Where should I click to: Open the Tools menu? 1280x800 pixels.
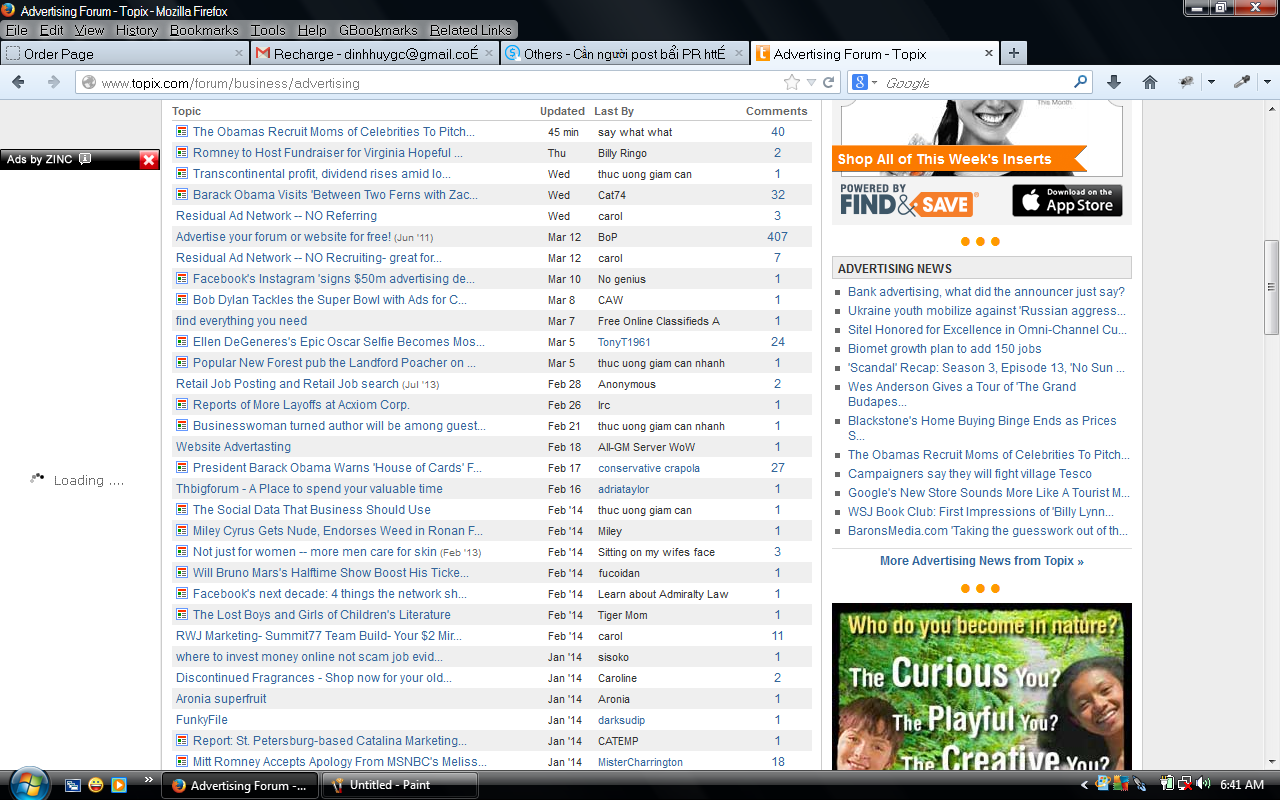coord(268,30)
